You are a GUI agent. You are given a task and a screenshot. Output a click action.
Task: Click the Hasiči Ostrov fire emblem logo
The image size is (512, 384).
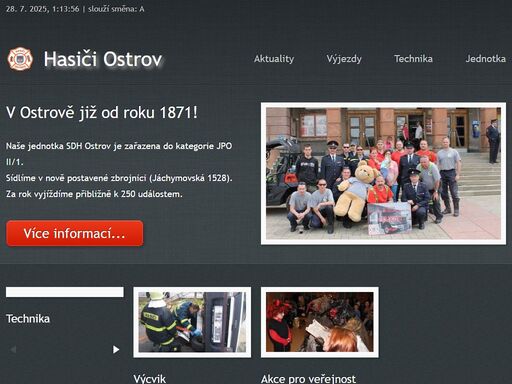coord(20,59)
